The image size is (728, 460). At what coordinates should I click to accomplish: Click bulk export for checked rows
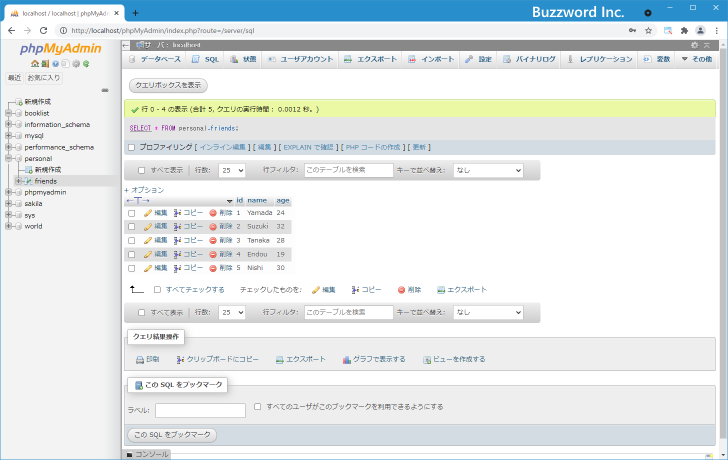[x=441, y=290]
